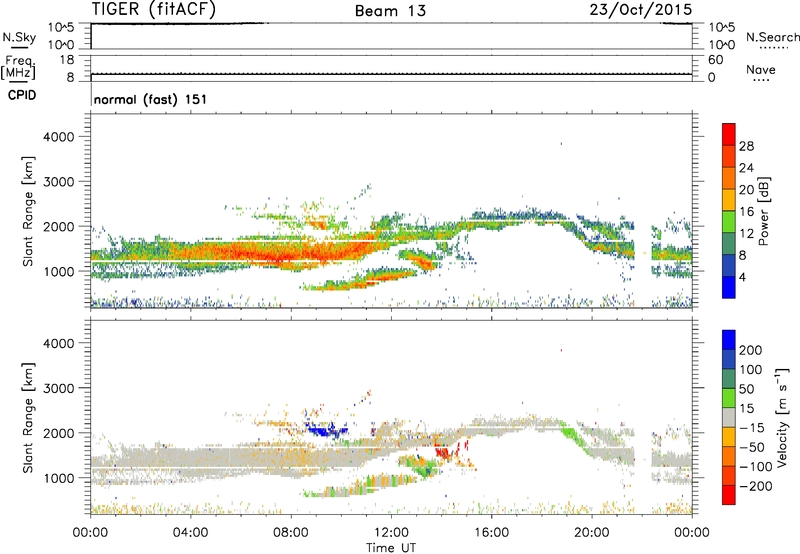Click the 4000 tick on power panel axis
800x554 pixels.
pos(59,137)
